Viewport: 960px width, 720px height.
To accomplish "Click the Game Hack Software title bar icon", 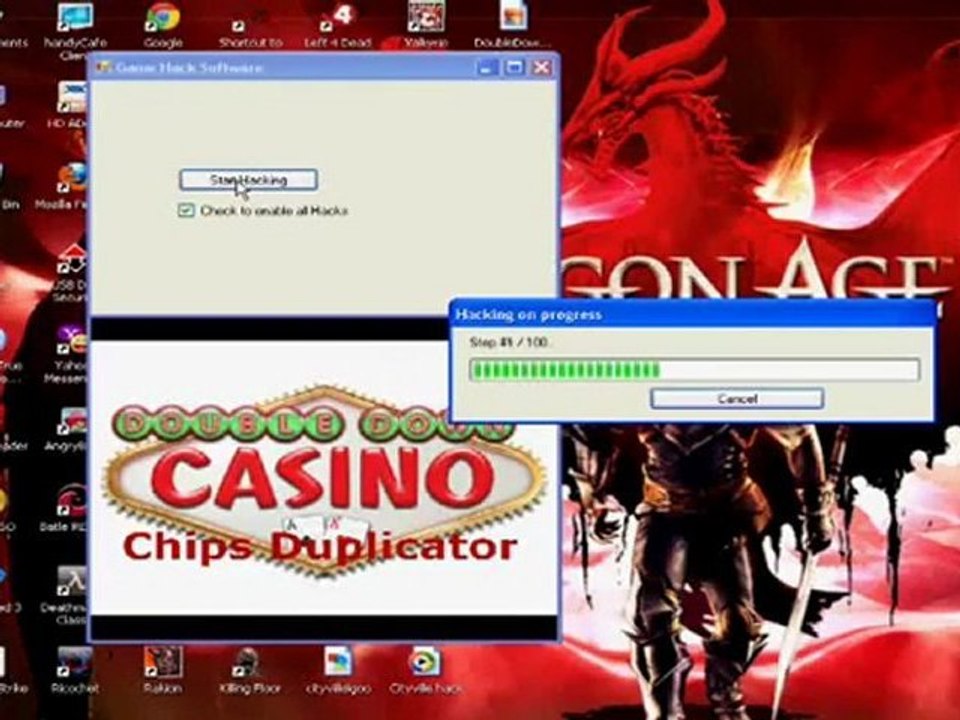I will (103, 67).
